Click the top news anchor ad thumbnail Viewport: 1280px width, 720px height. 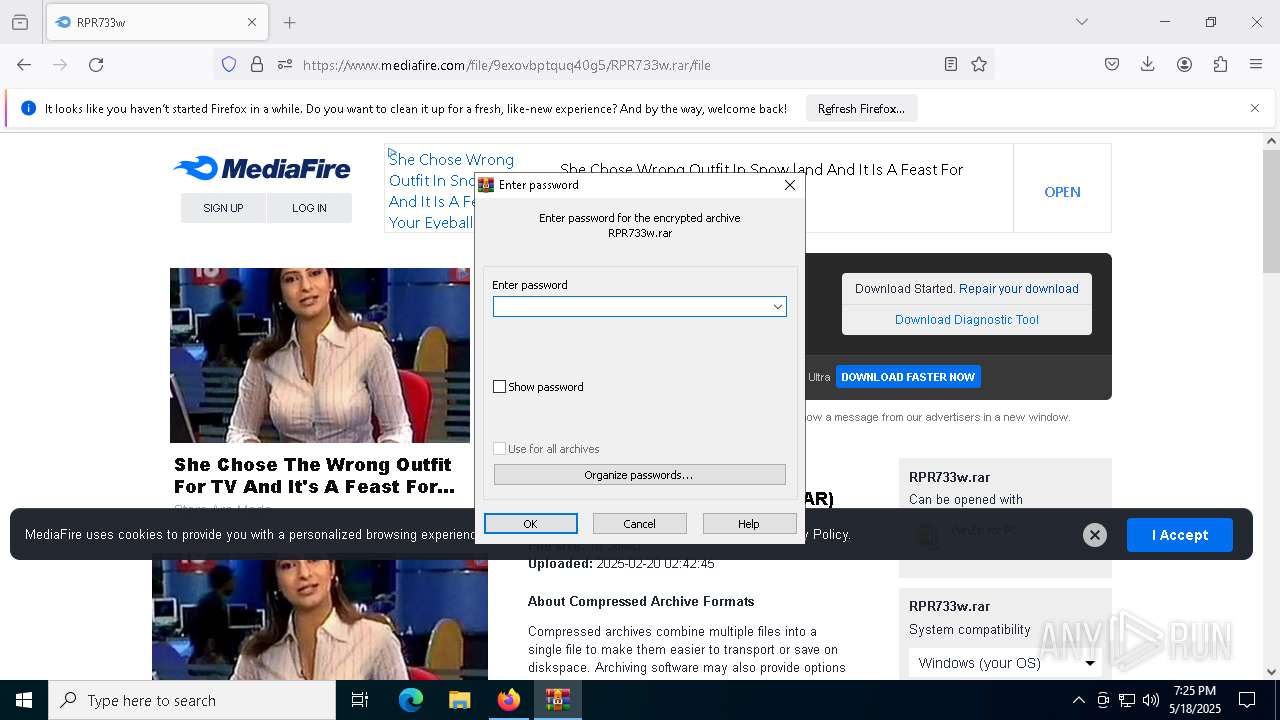320,355
